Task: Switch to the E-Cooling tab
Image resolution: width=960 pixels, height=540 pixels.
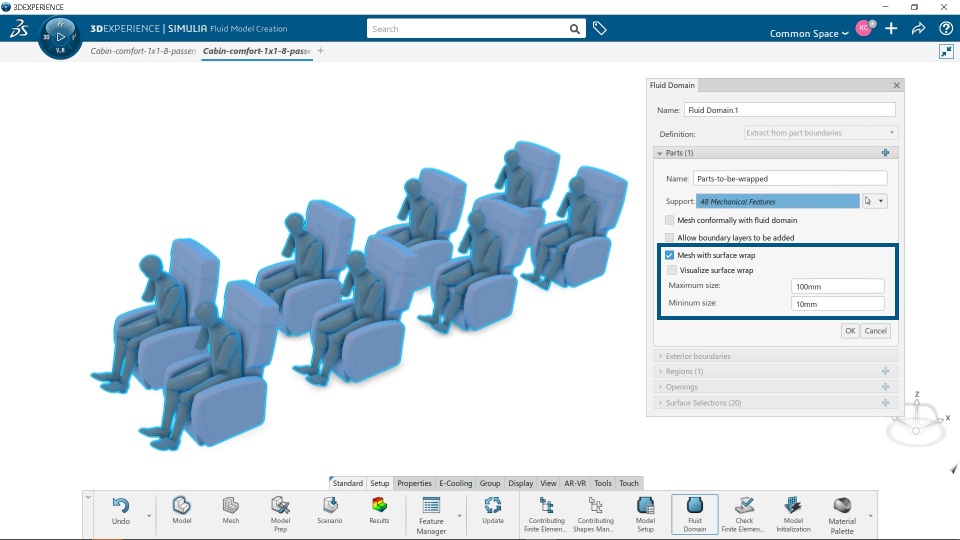Action: [x=456, y=483]
